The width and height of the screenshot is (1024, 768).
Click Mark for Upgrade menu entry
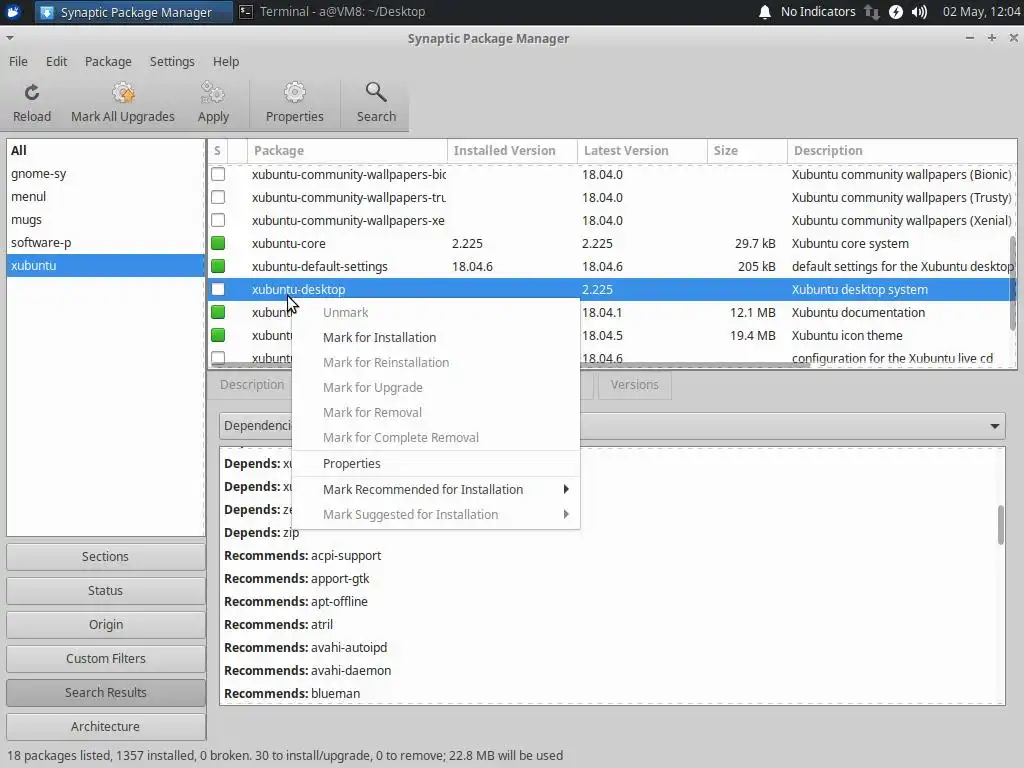(436, 387)
